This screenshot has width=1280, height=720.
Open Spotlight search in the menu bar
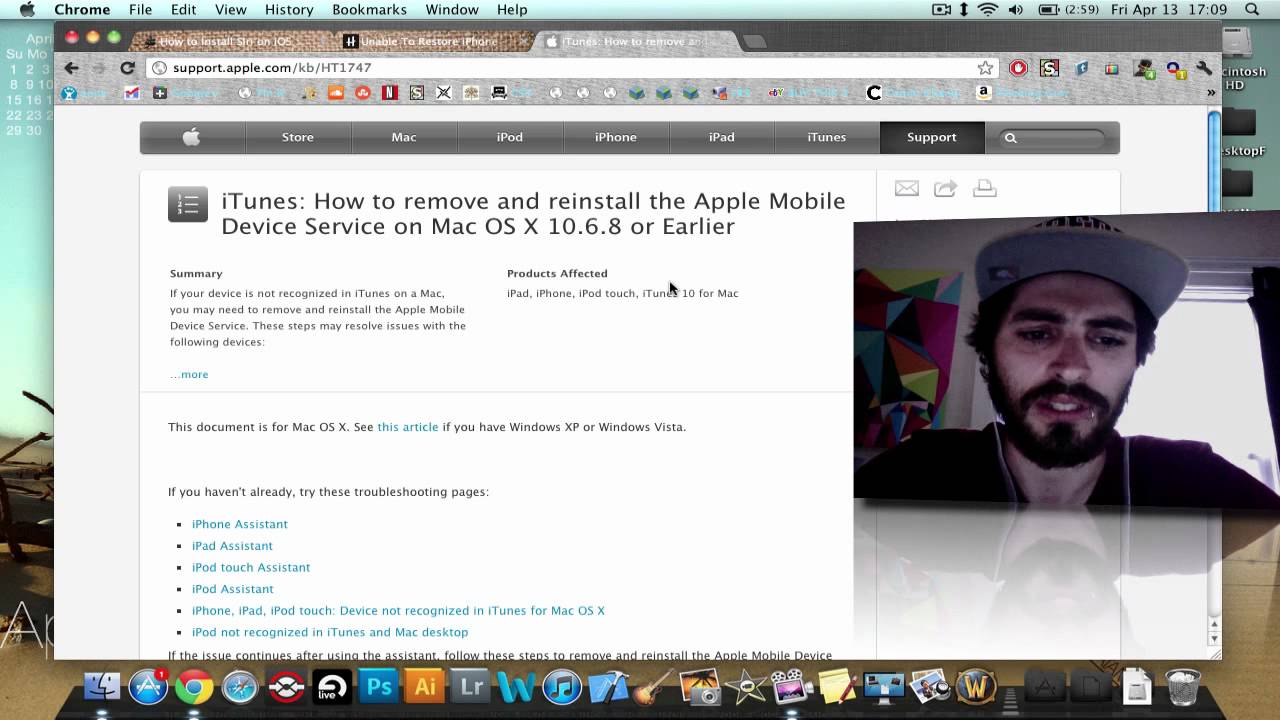pos(1252,10)
